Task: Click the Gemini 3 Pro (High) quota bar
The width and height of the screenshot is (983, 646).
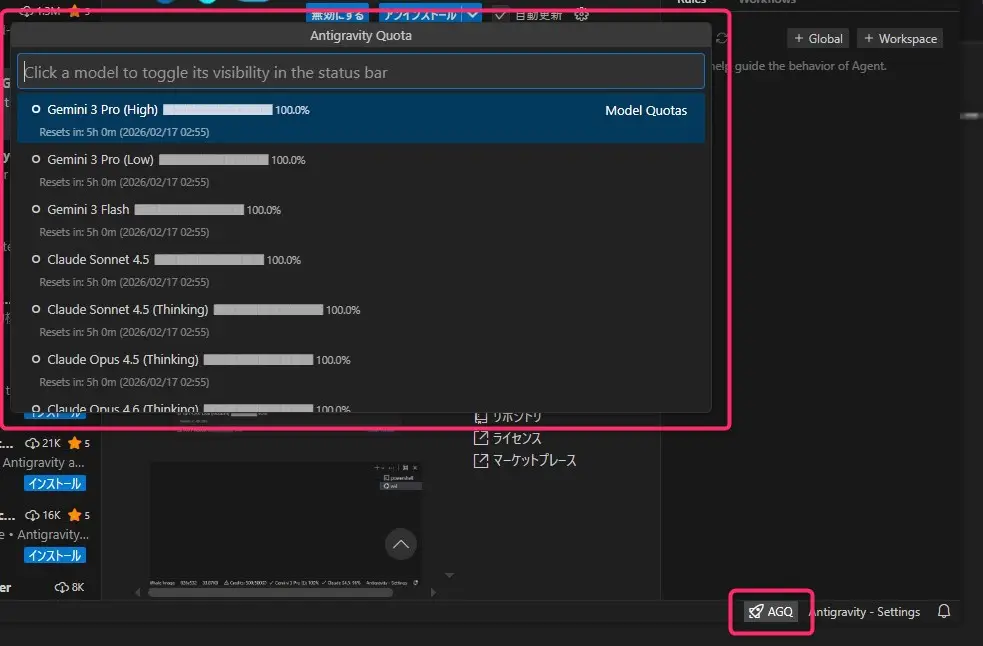Action: coord(218,110)
